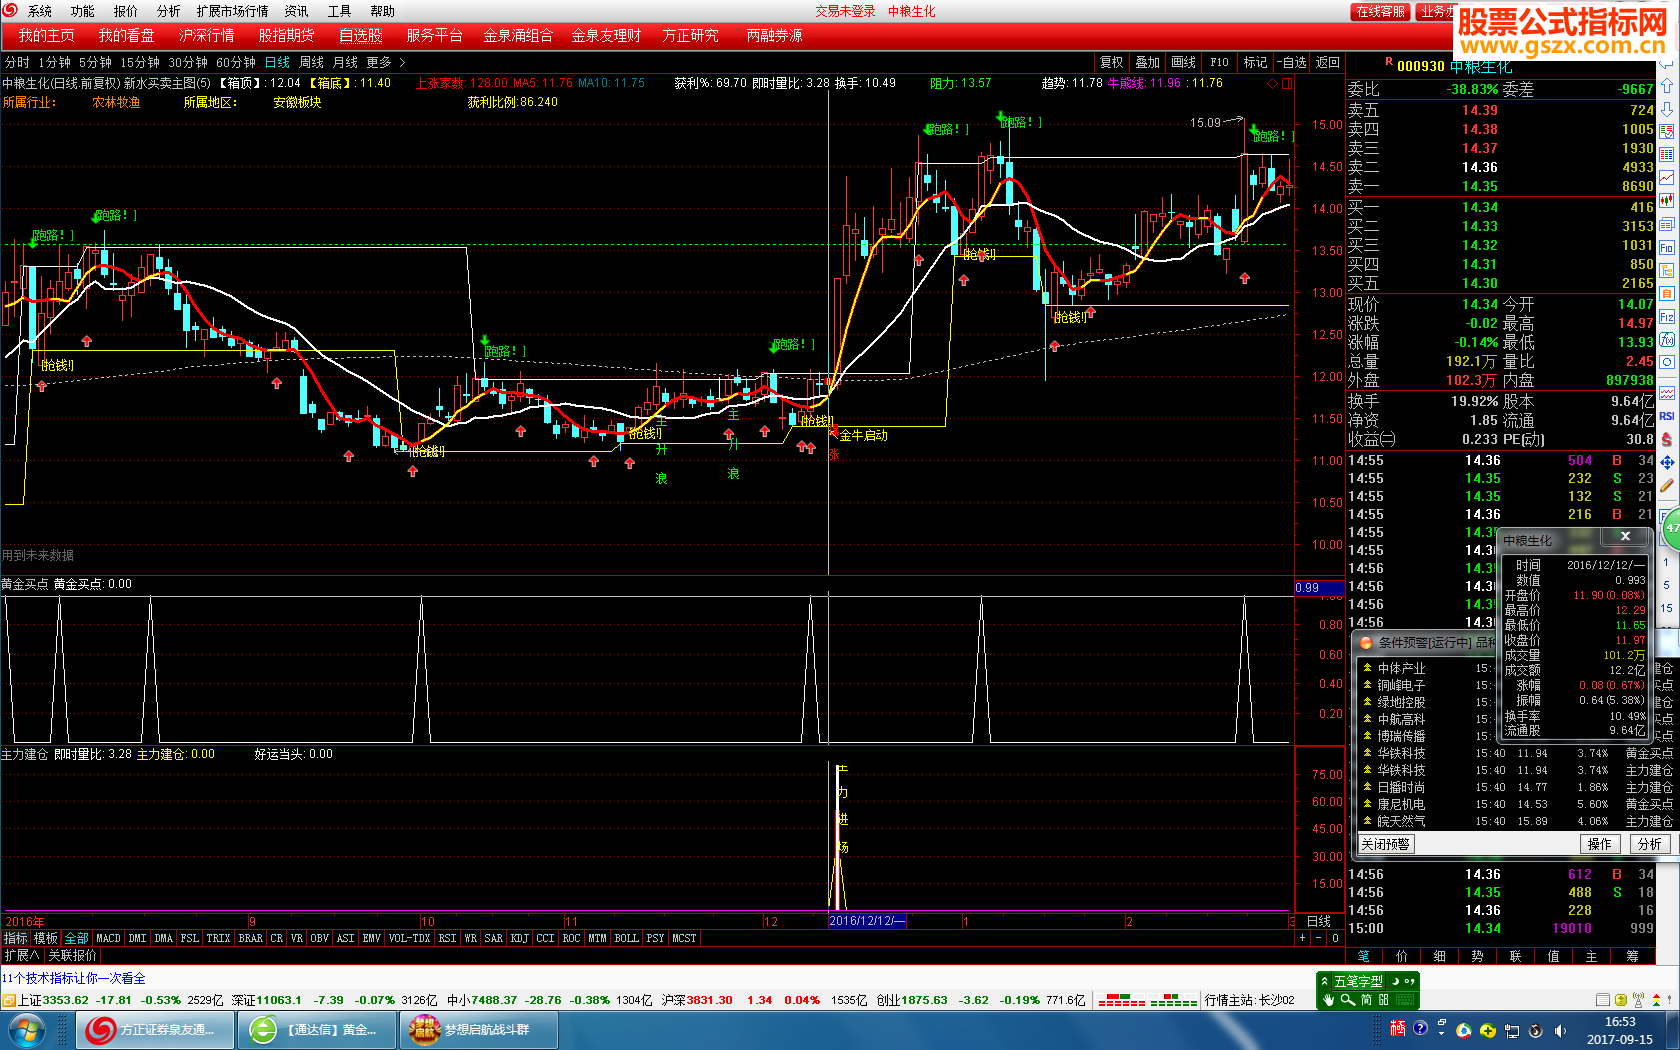Select the MACD indicator tab
Viewport: 1680px width, 1050px height.
[108, 938]
